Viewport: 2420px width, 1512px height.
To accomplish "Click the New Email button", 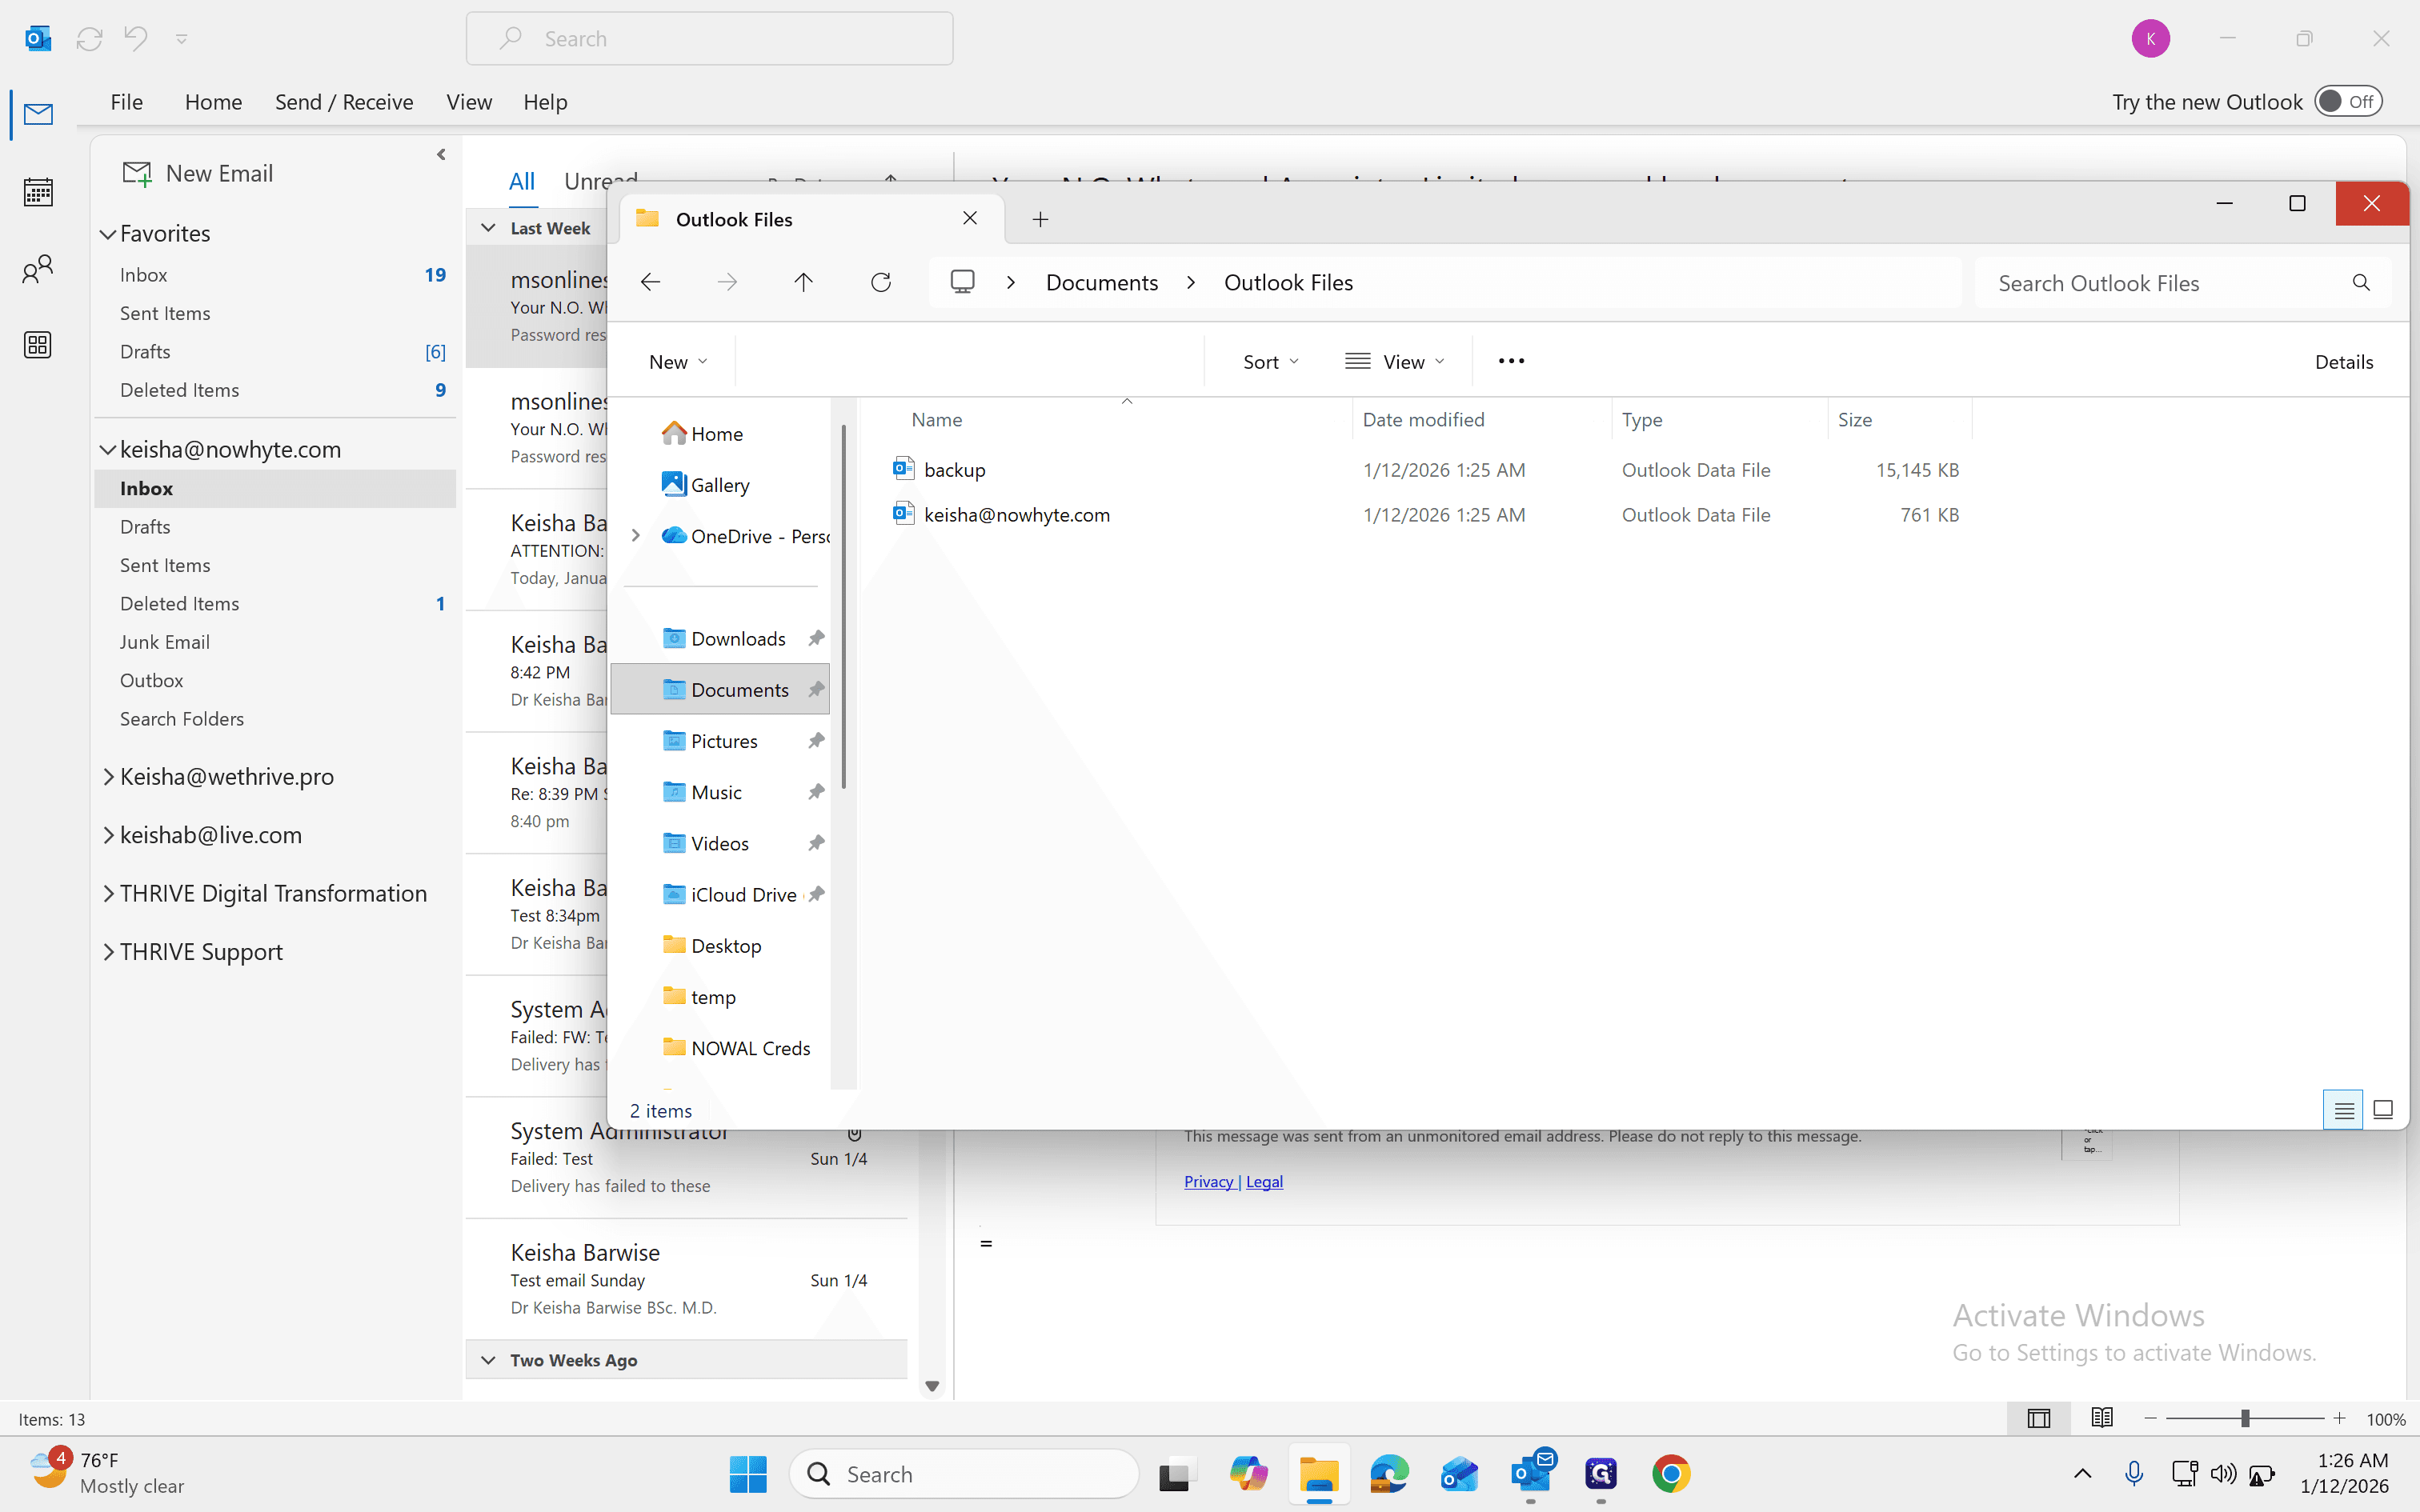I will click(x=198, y=174).
